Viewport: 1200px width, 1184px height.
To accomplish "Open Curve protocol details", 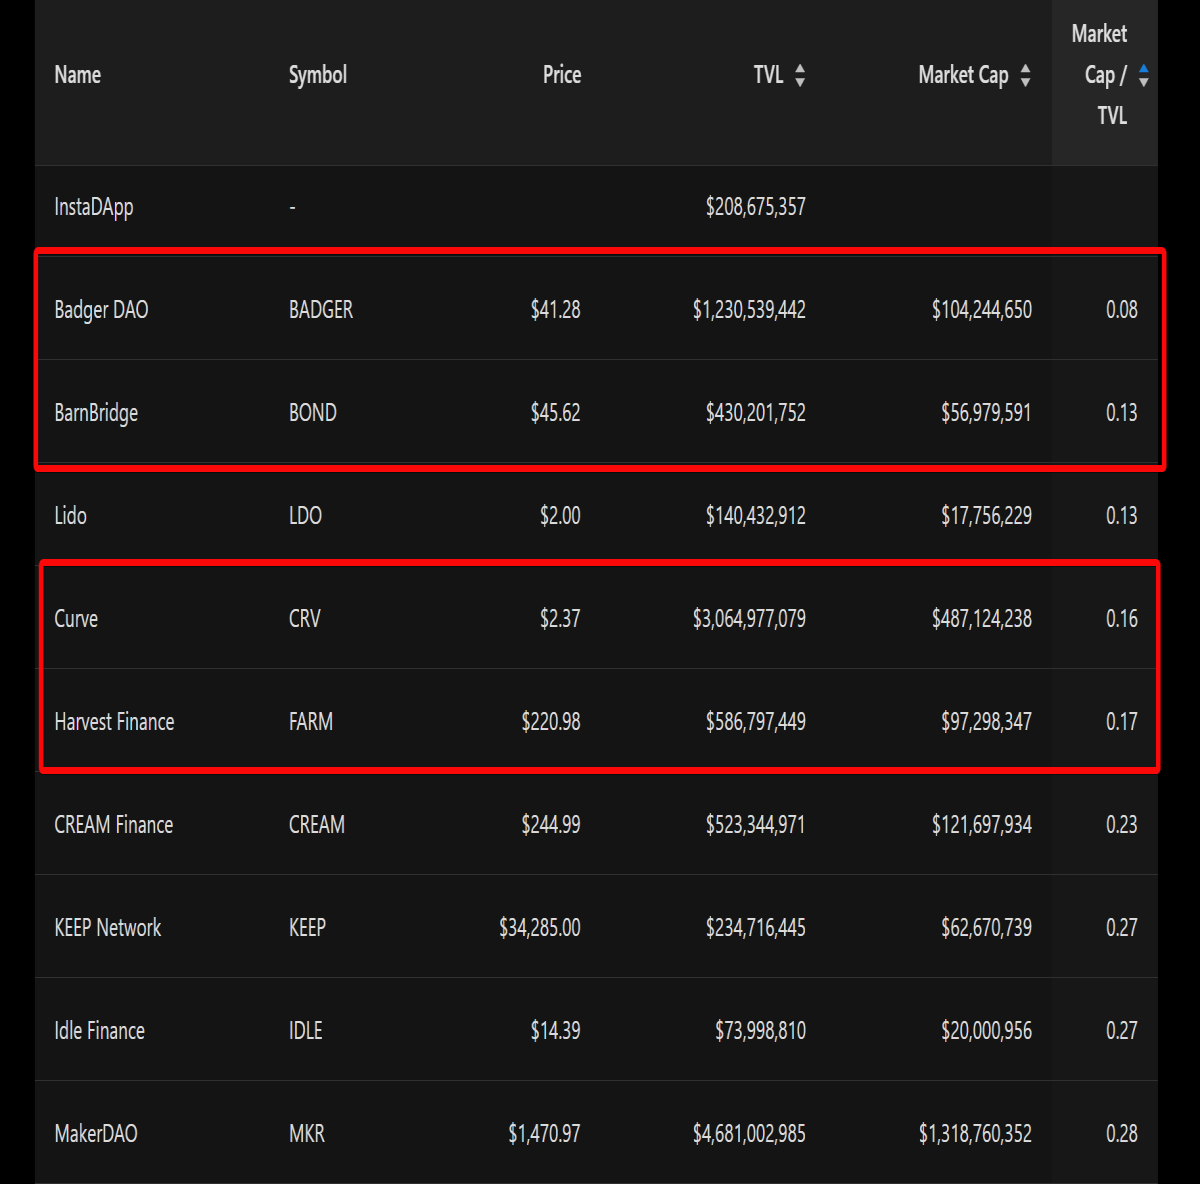I will click(x=76, y=619).
